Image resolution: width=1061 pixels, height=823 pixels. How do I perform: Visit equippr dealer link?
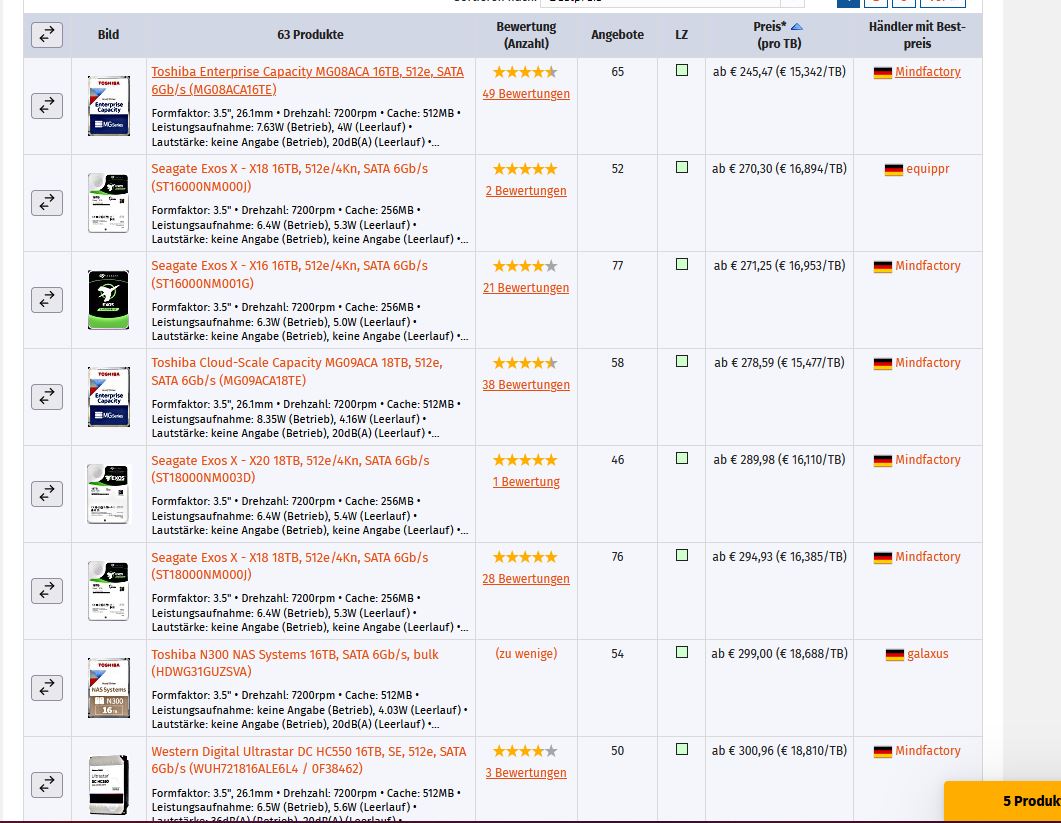coord(928,169)
